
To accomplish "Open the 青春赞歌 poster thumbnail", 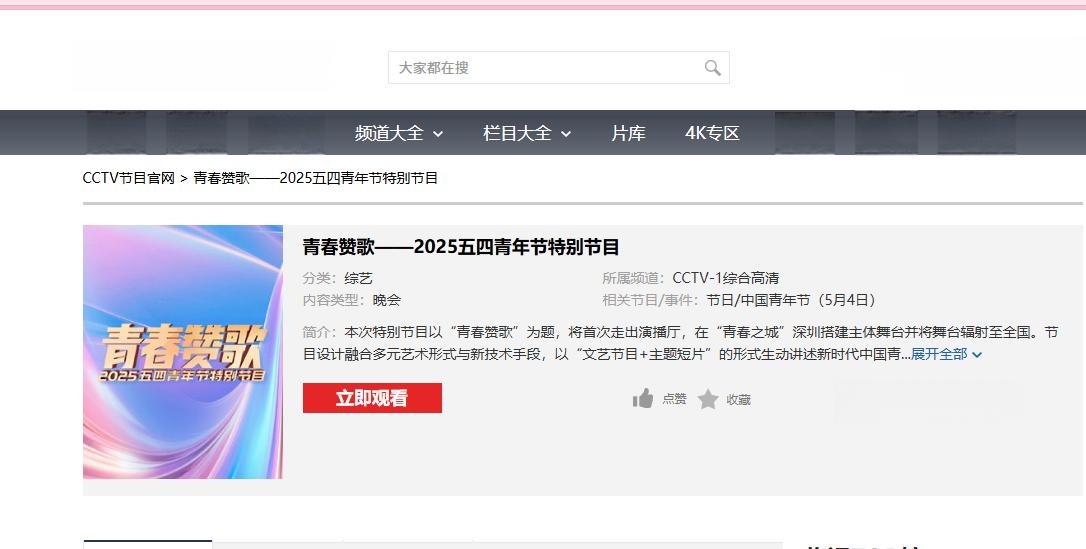I will pyautogui.click(x=183, y=352).
